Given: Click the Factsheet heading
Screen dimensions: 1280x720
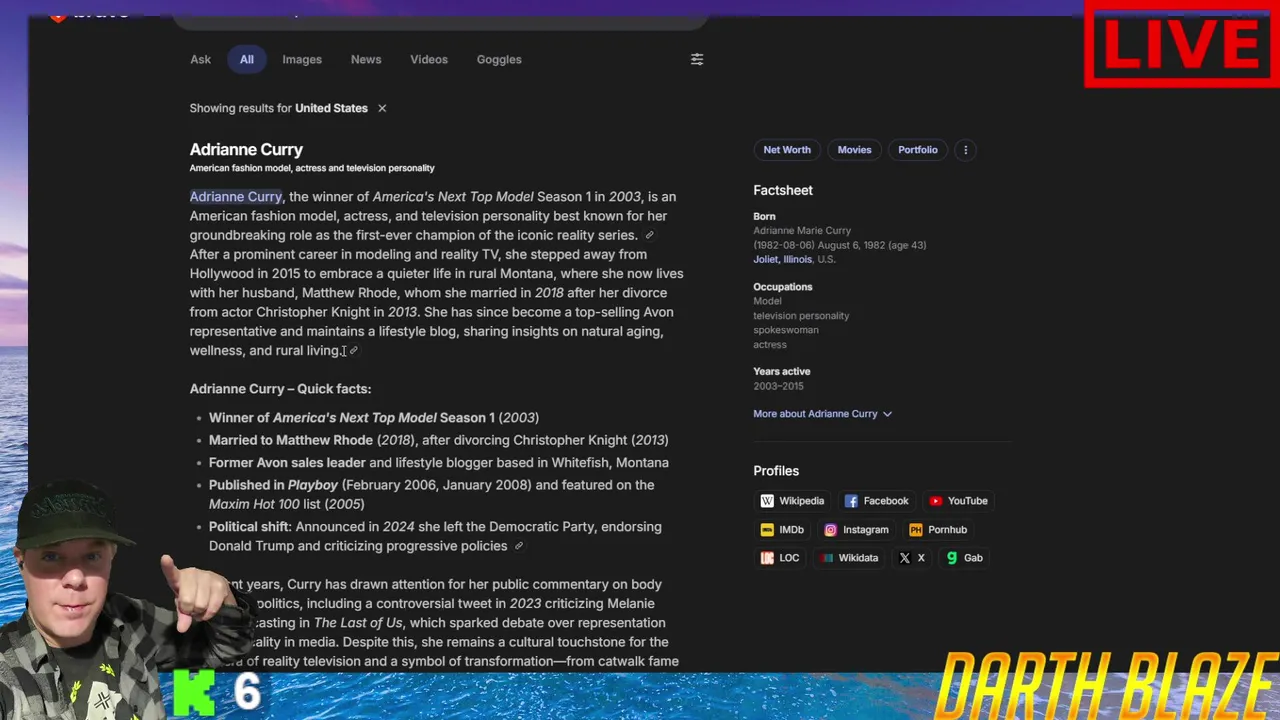Looking at the screenshot, I should [783, 190].
